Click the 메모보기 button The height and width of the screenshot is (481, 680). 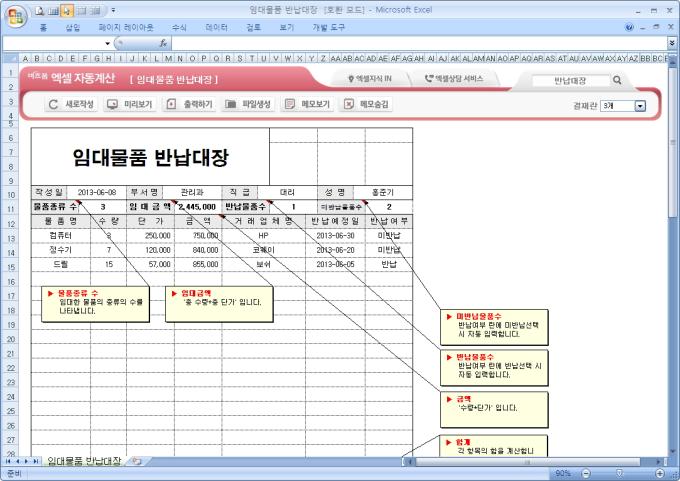[307, 105]
